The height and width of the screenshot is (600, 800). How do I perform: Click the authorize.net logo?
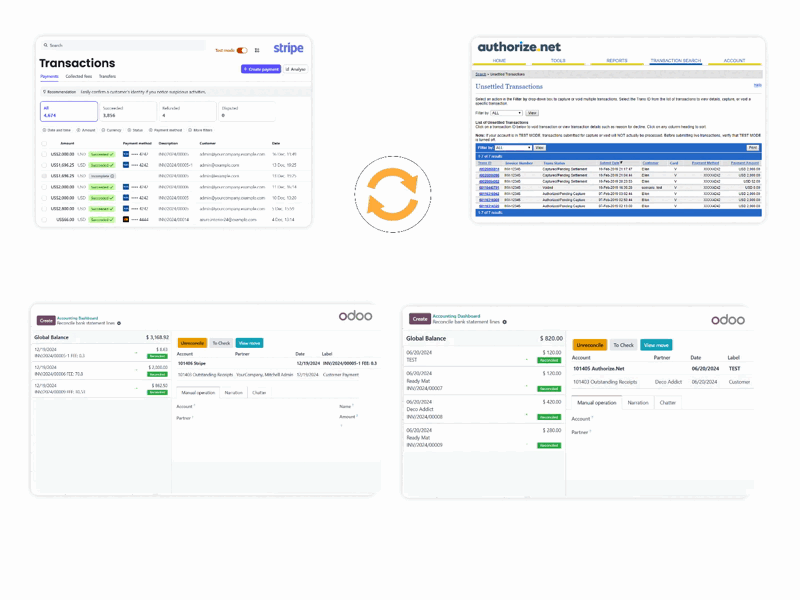[519, 47]
